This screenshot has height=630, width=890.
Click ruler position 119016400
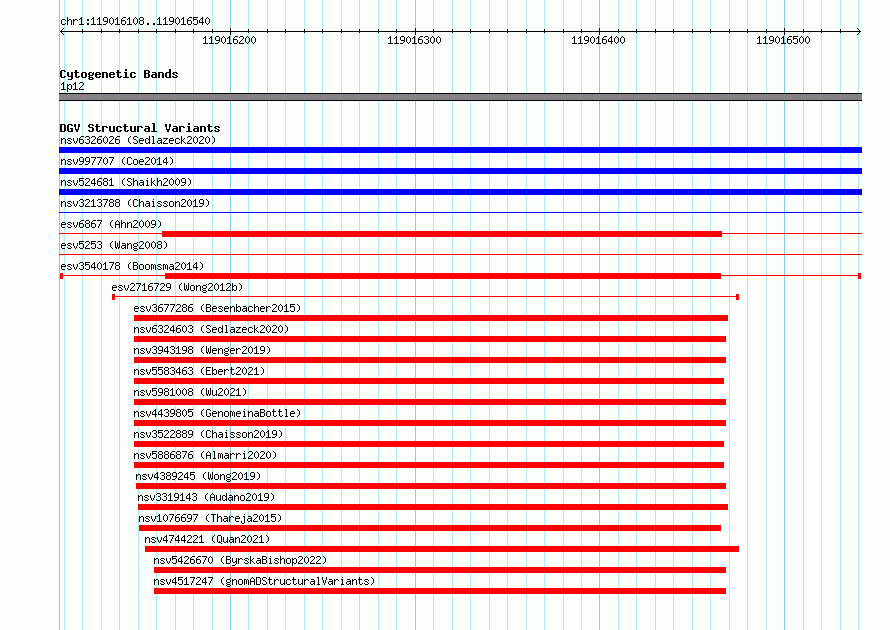click(x=598, y=40)
